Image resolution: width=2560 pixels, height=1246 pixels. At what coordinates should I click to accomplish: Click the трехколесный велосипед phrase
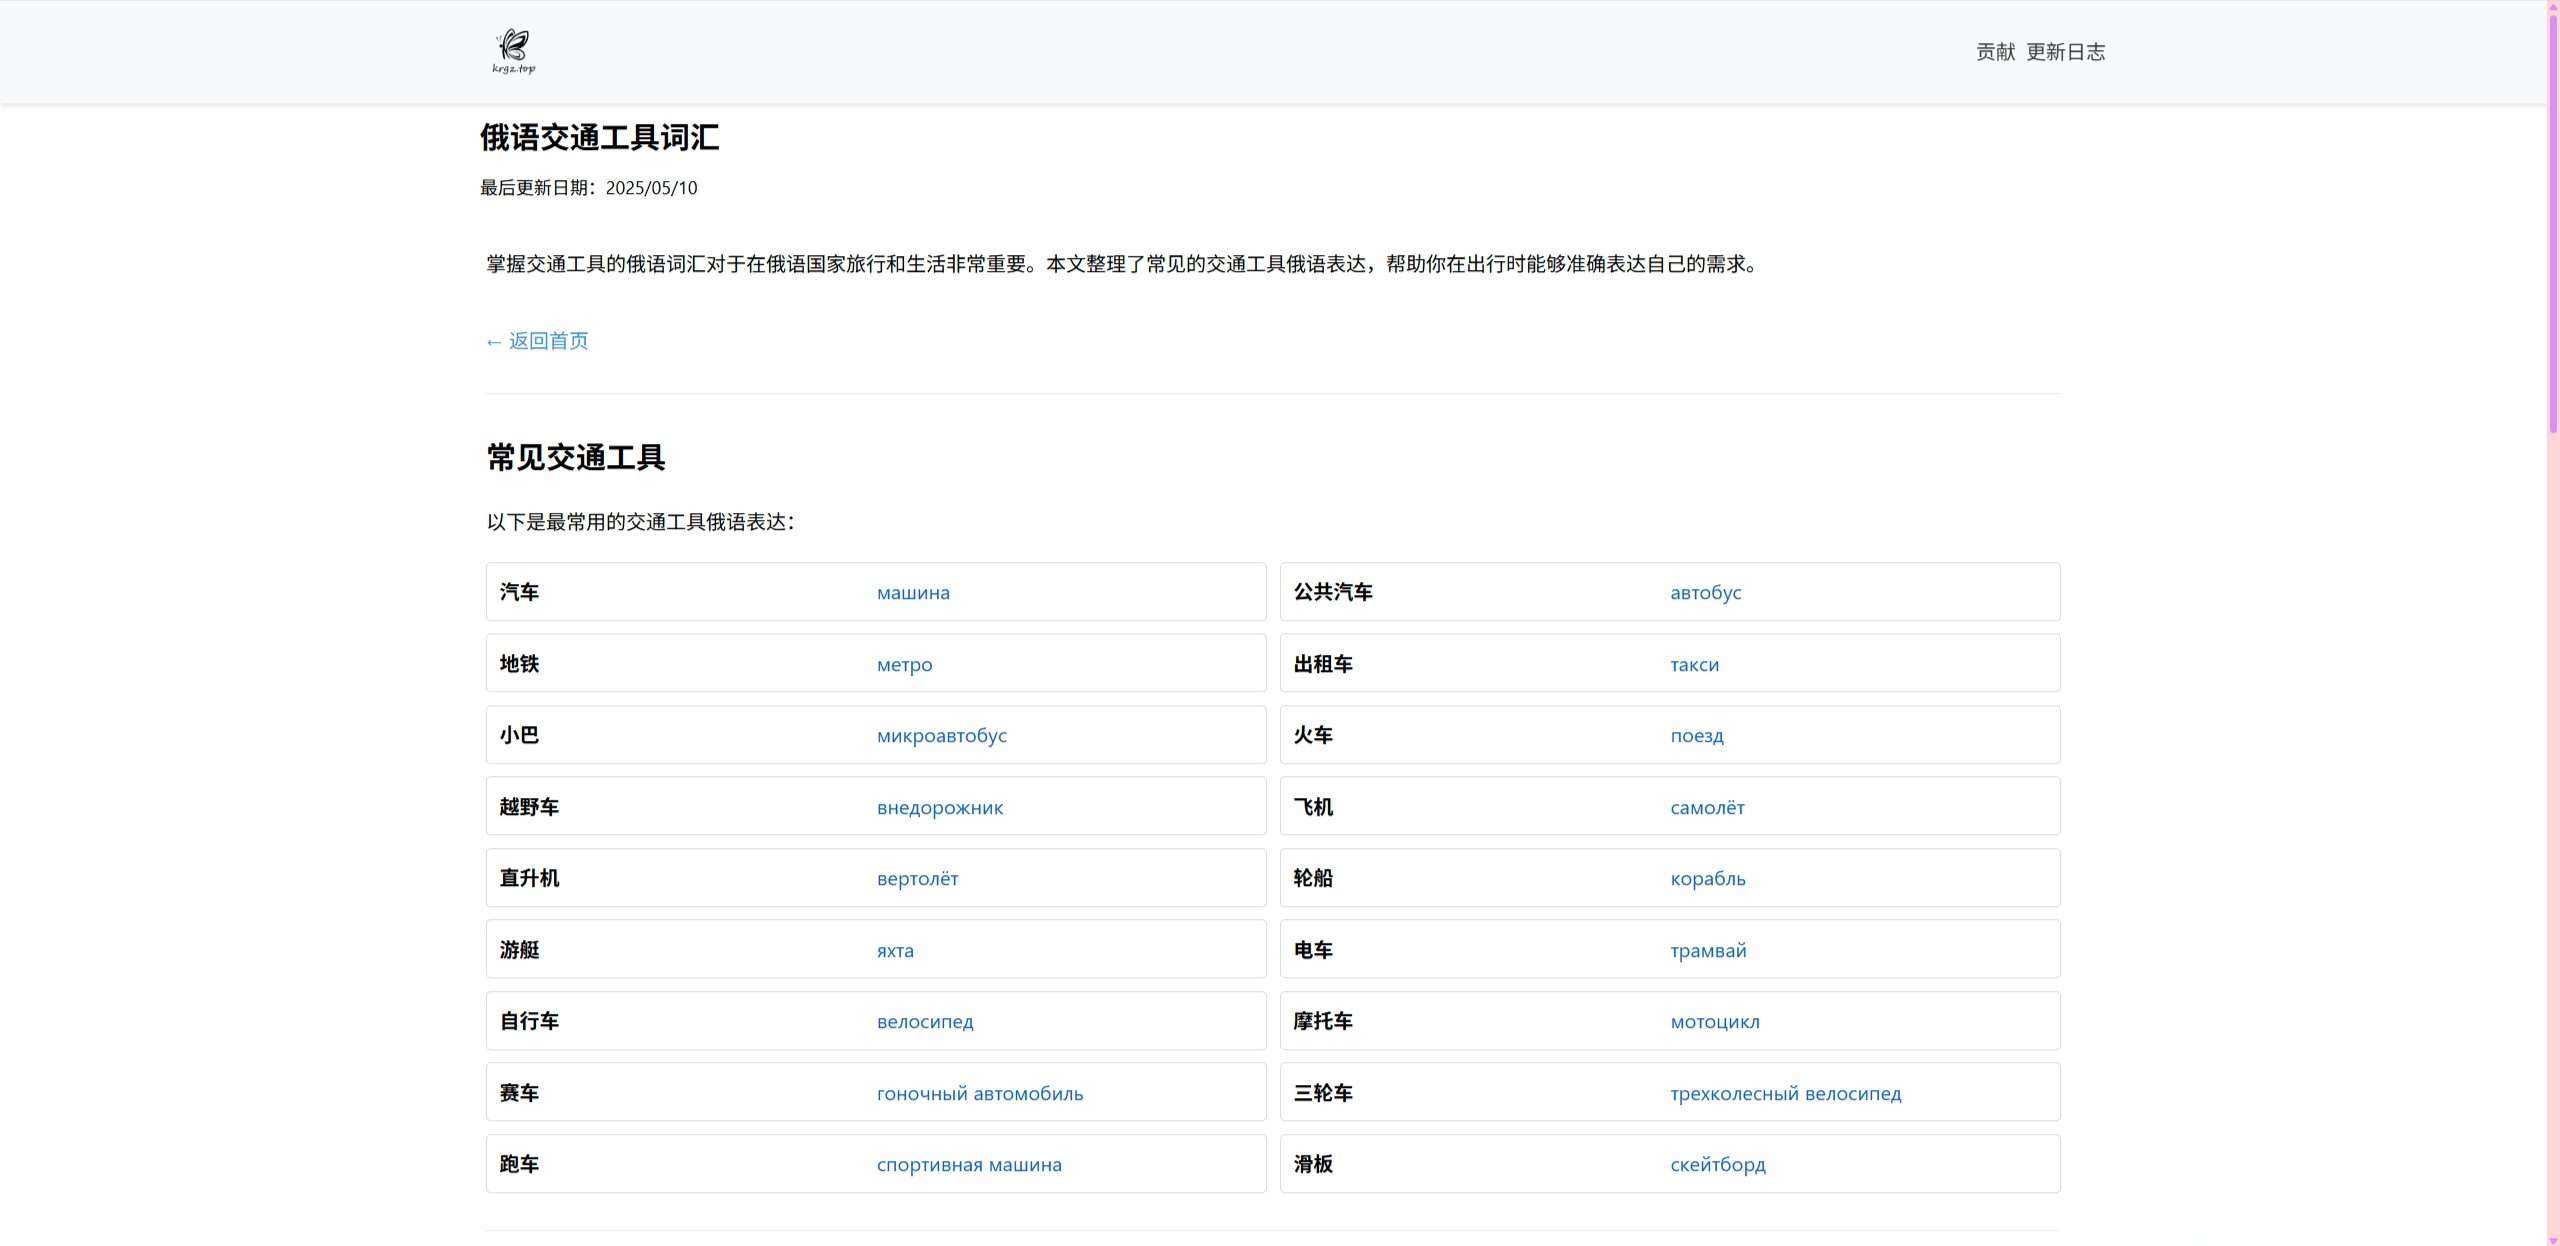click(1785, 1094)
